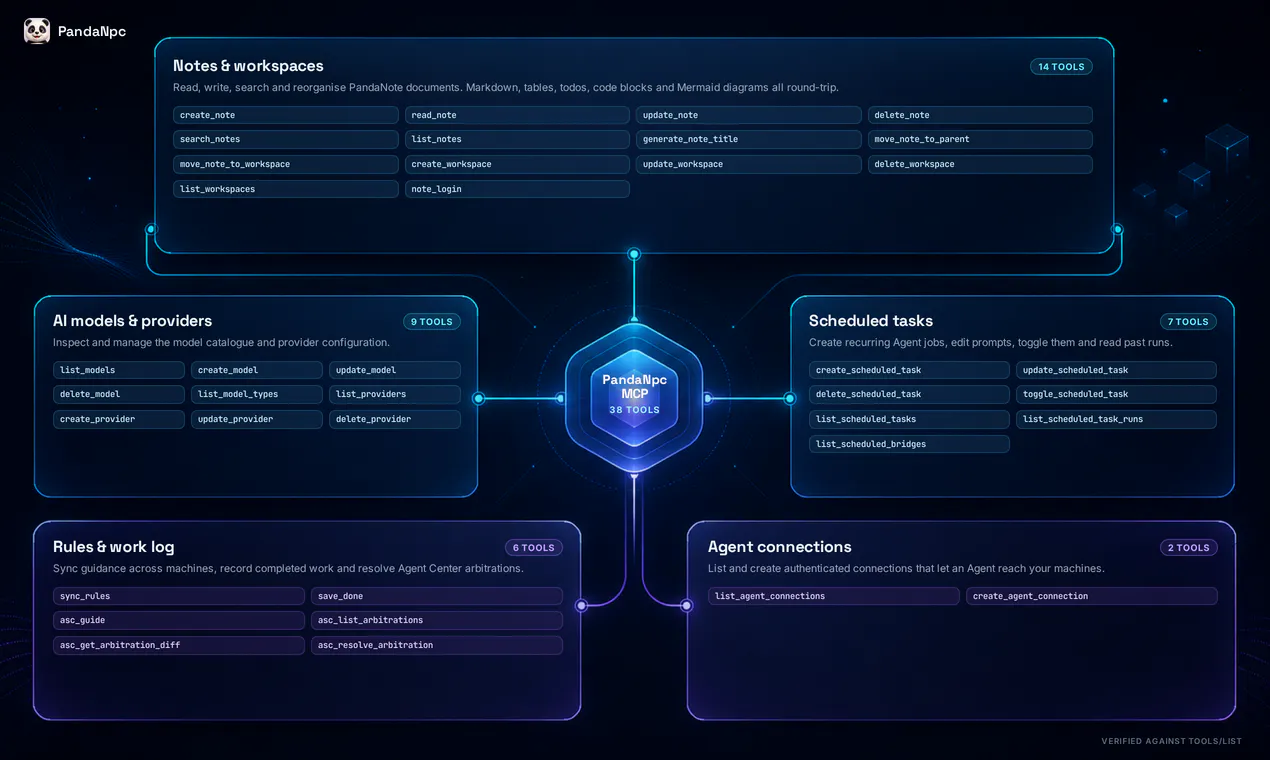Select generate_note_title chip

(748, 140)
